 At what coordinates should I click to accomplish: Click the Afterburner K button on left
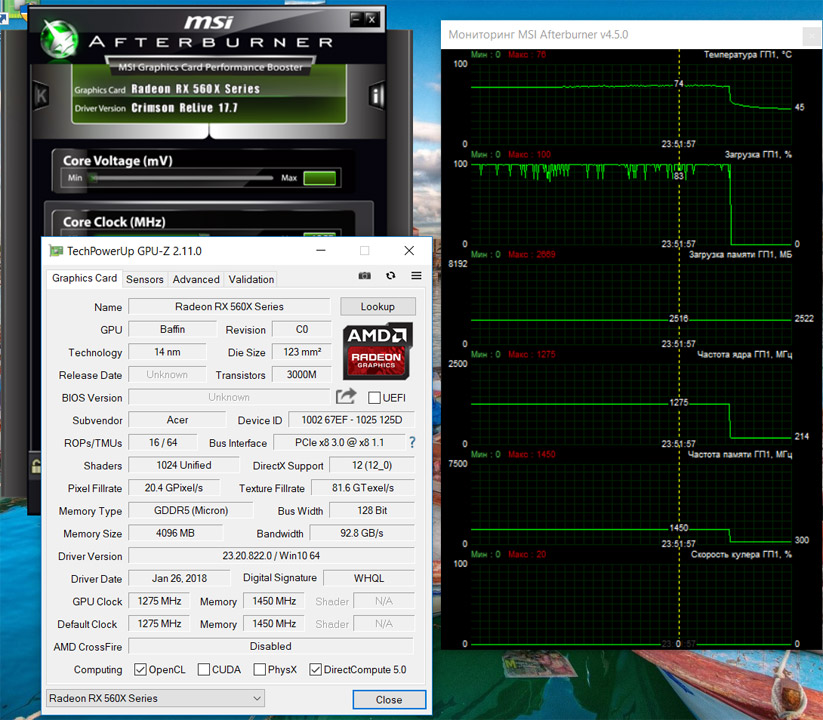tap(41, 96)
